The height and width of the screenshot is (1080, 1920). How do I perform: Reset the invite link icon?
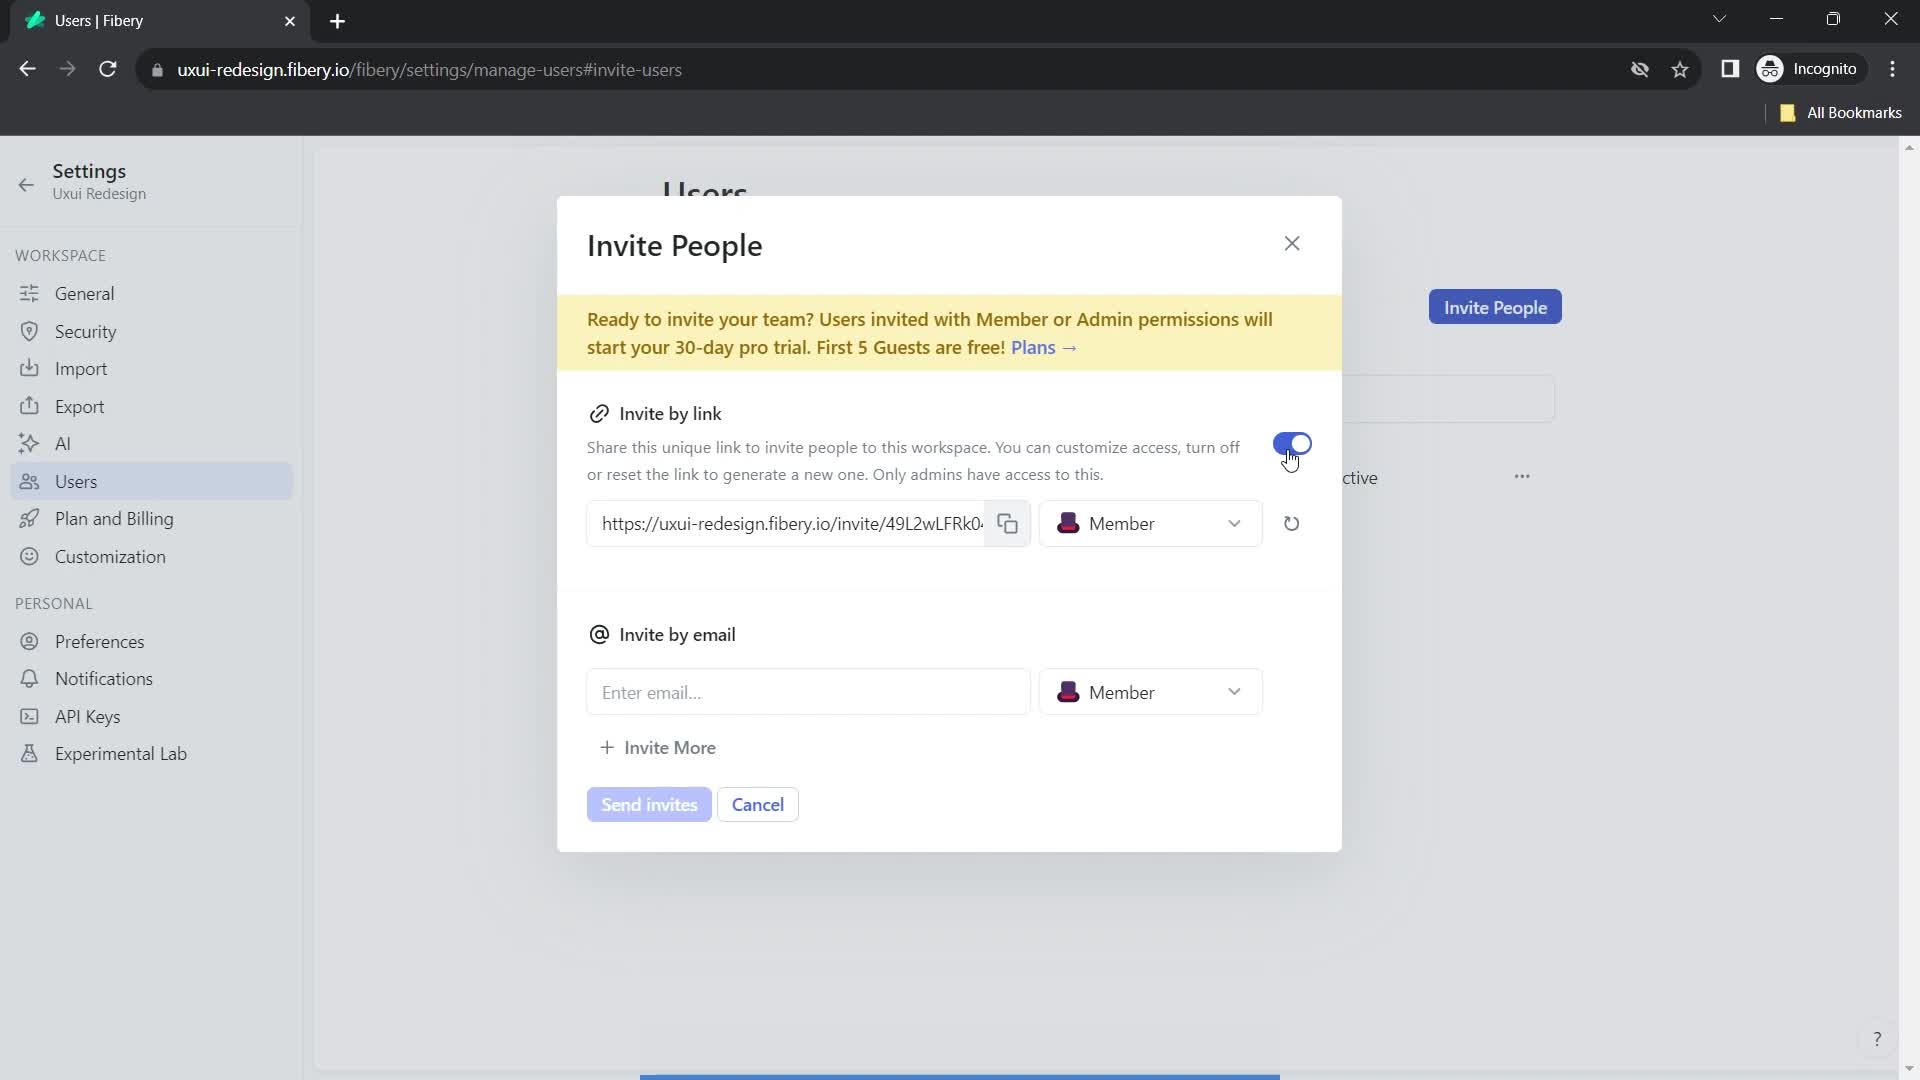click(1291, 524)
